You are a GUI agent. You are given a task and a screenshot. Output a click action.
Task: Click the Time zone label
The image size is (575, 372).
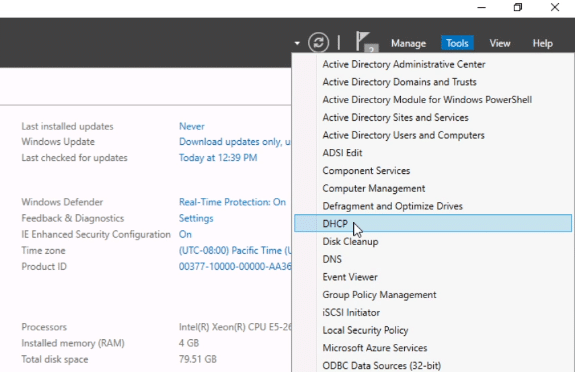[x=43, y=251]
